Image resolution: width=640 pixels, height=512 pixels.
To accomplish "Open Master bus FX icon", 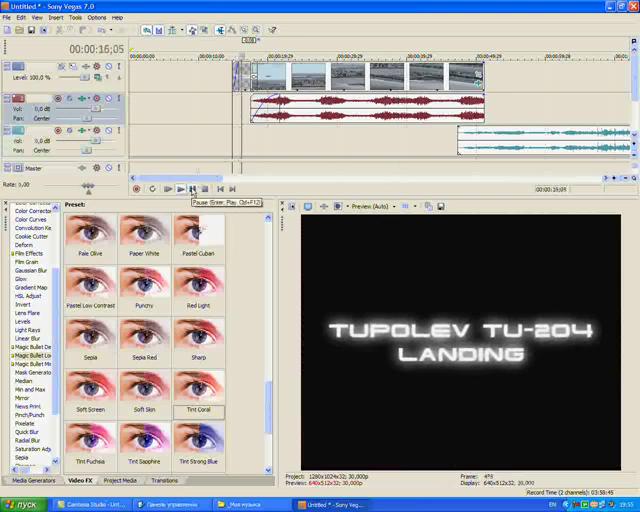I will [x=97, y=168].
